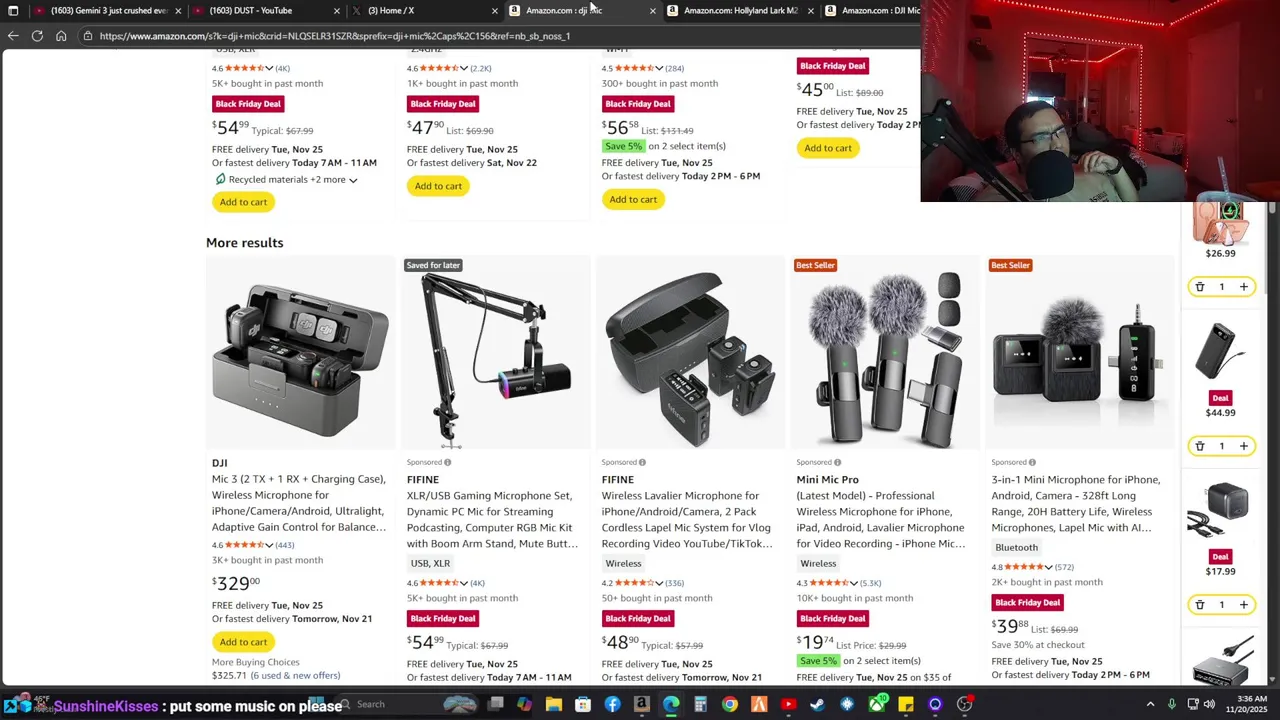The image size is (1280, 720).
Task: Open the $44.99 power bank cart thumbnail
Action: click(1221, 350)
